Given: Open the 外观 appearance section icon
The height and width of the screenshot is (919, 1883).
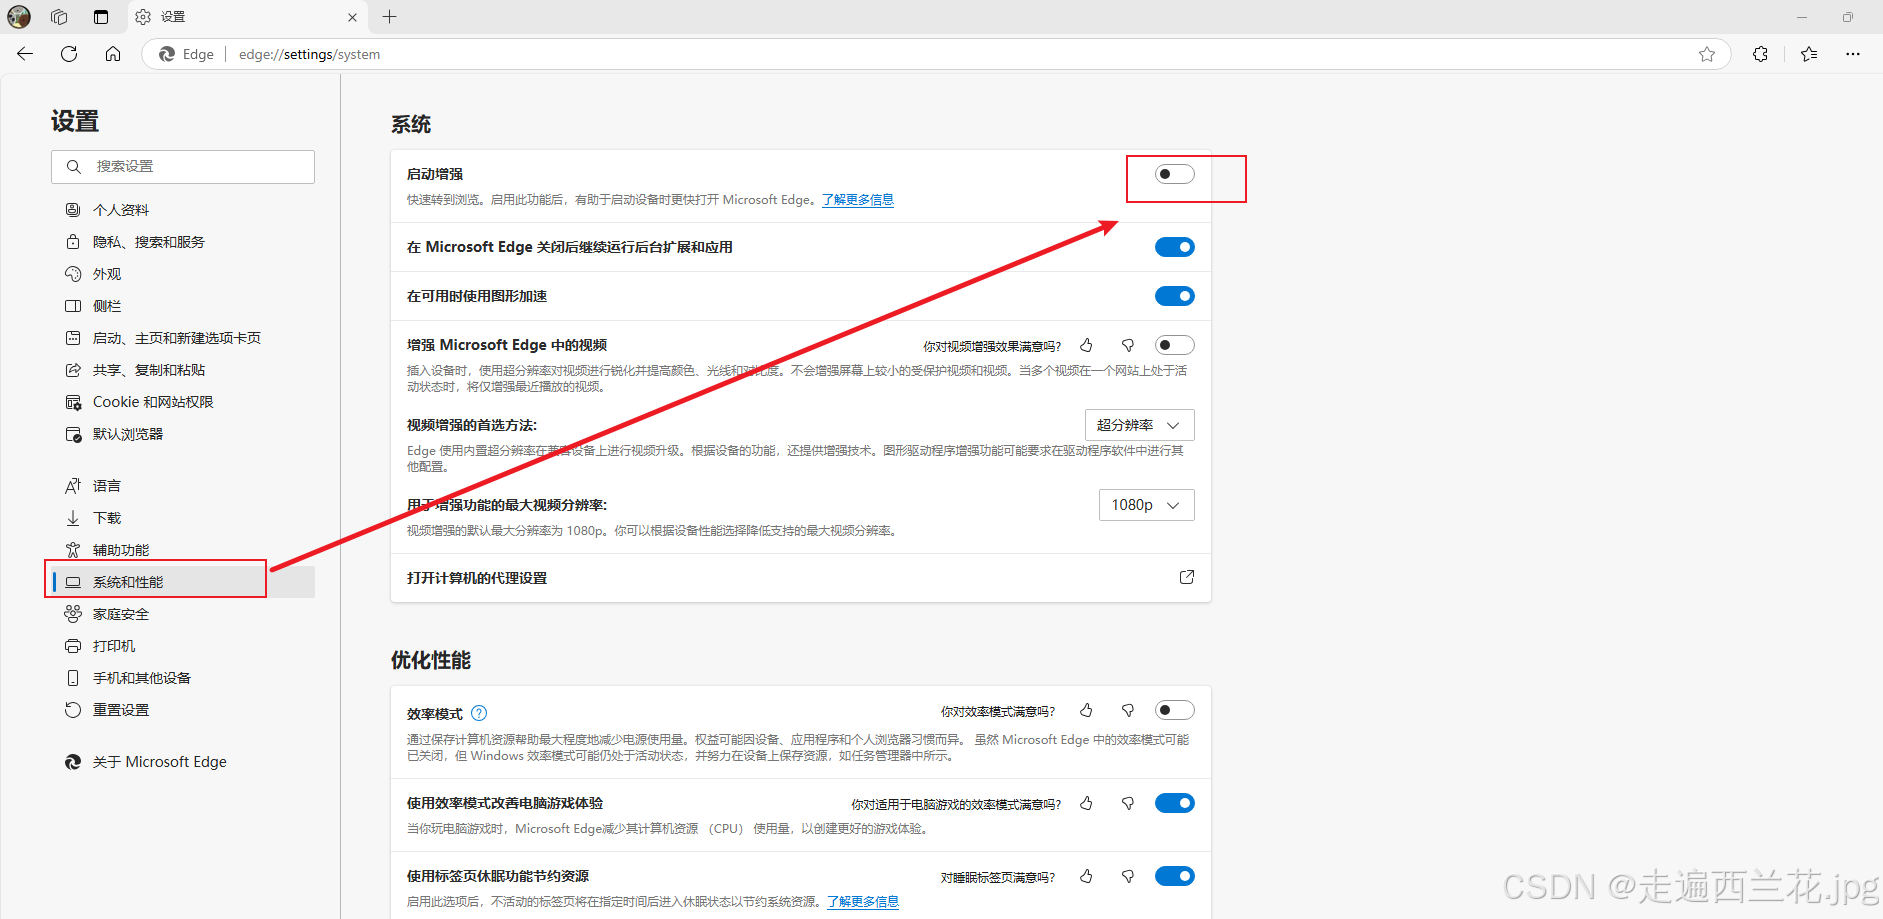Looking at the screenshot, I should click(x=73, y=273).
